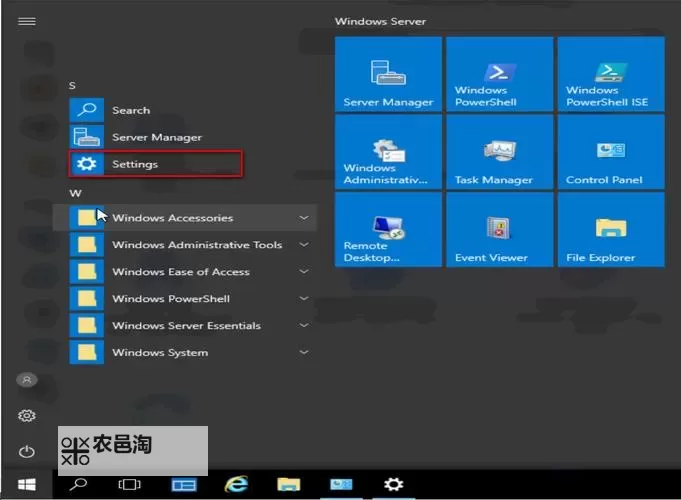Expand Windows Administrative Tools chevron

tap(304, 245)
